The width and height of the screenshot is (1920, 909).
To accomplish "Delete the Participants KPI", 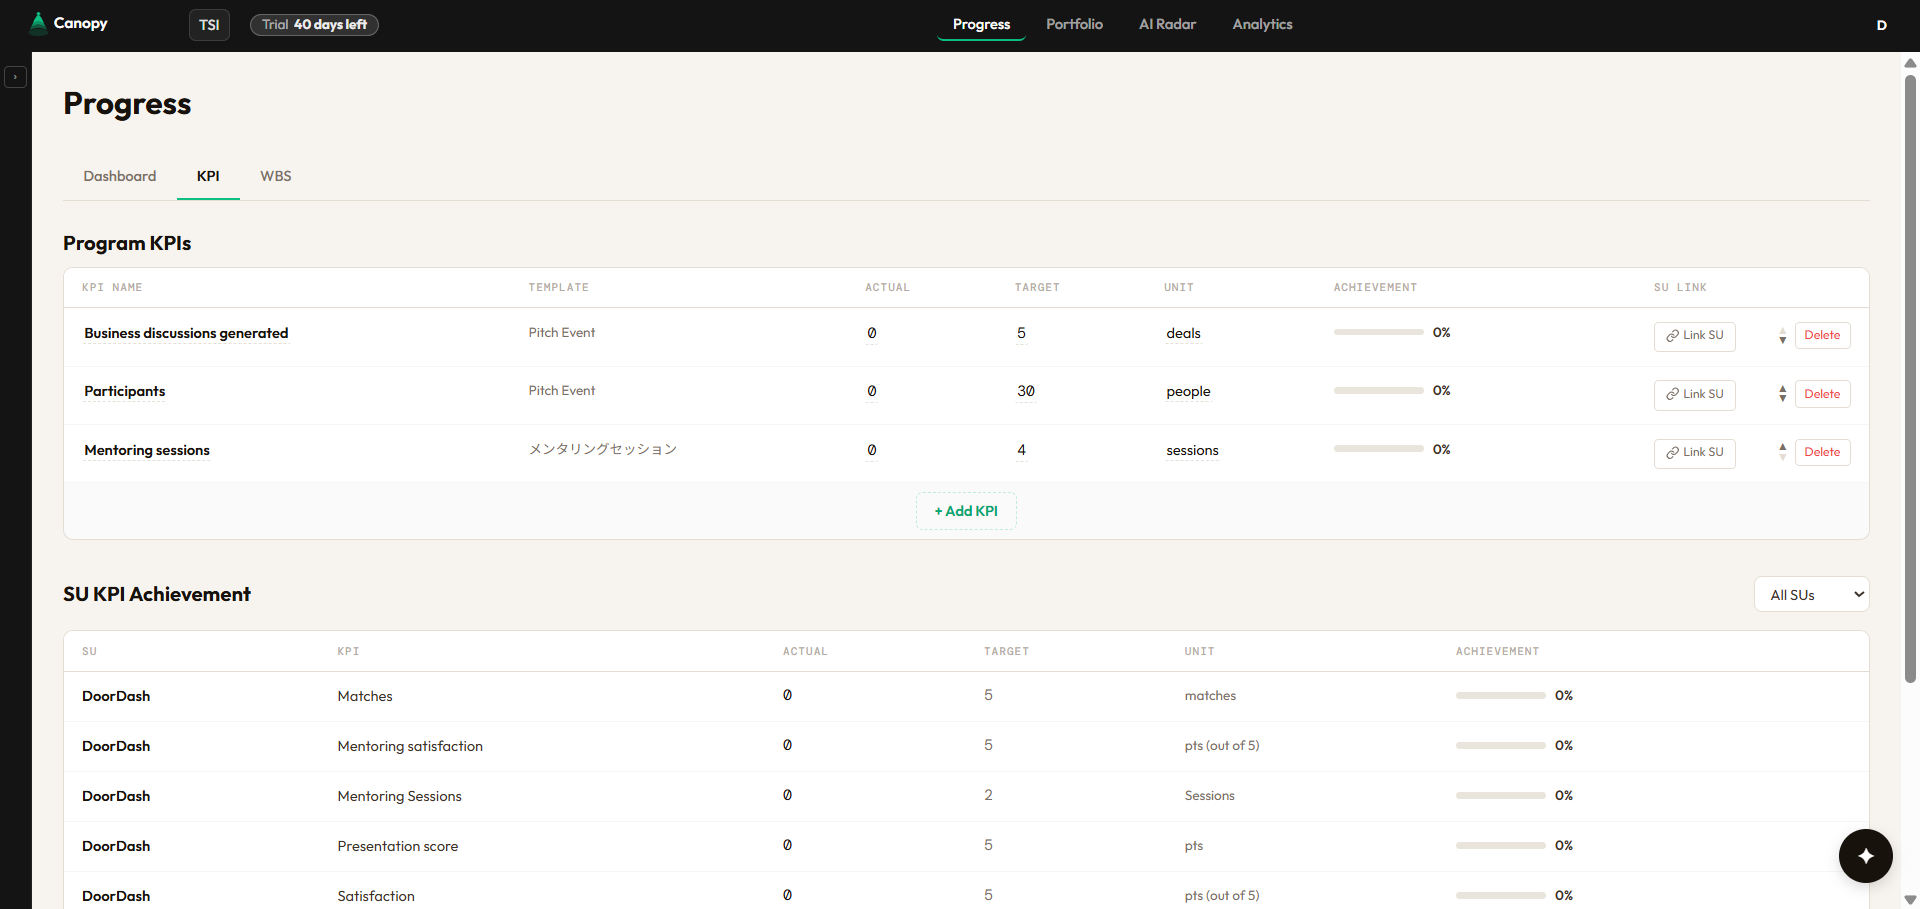I will pyautogui.click(x=1822, y=394).
